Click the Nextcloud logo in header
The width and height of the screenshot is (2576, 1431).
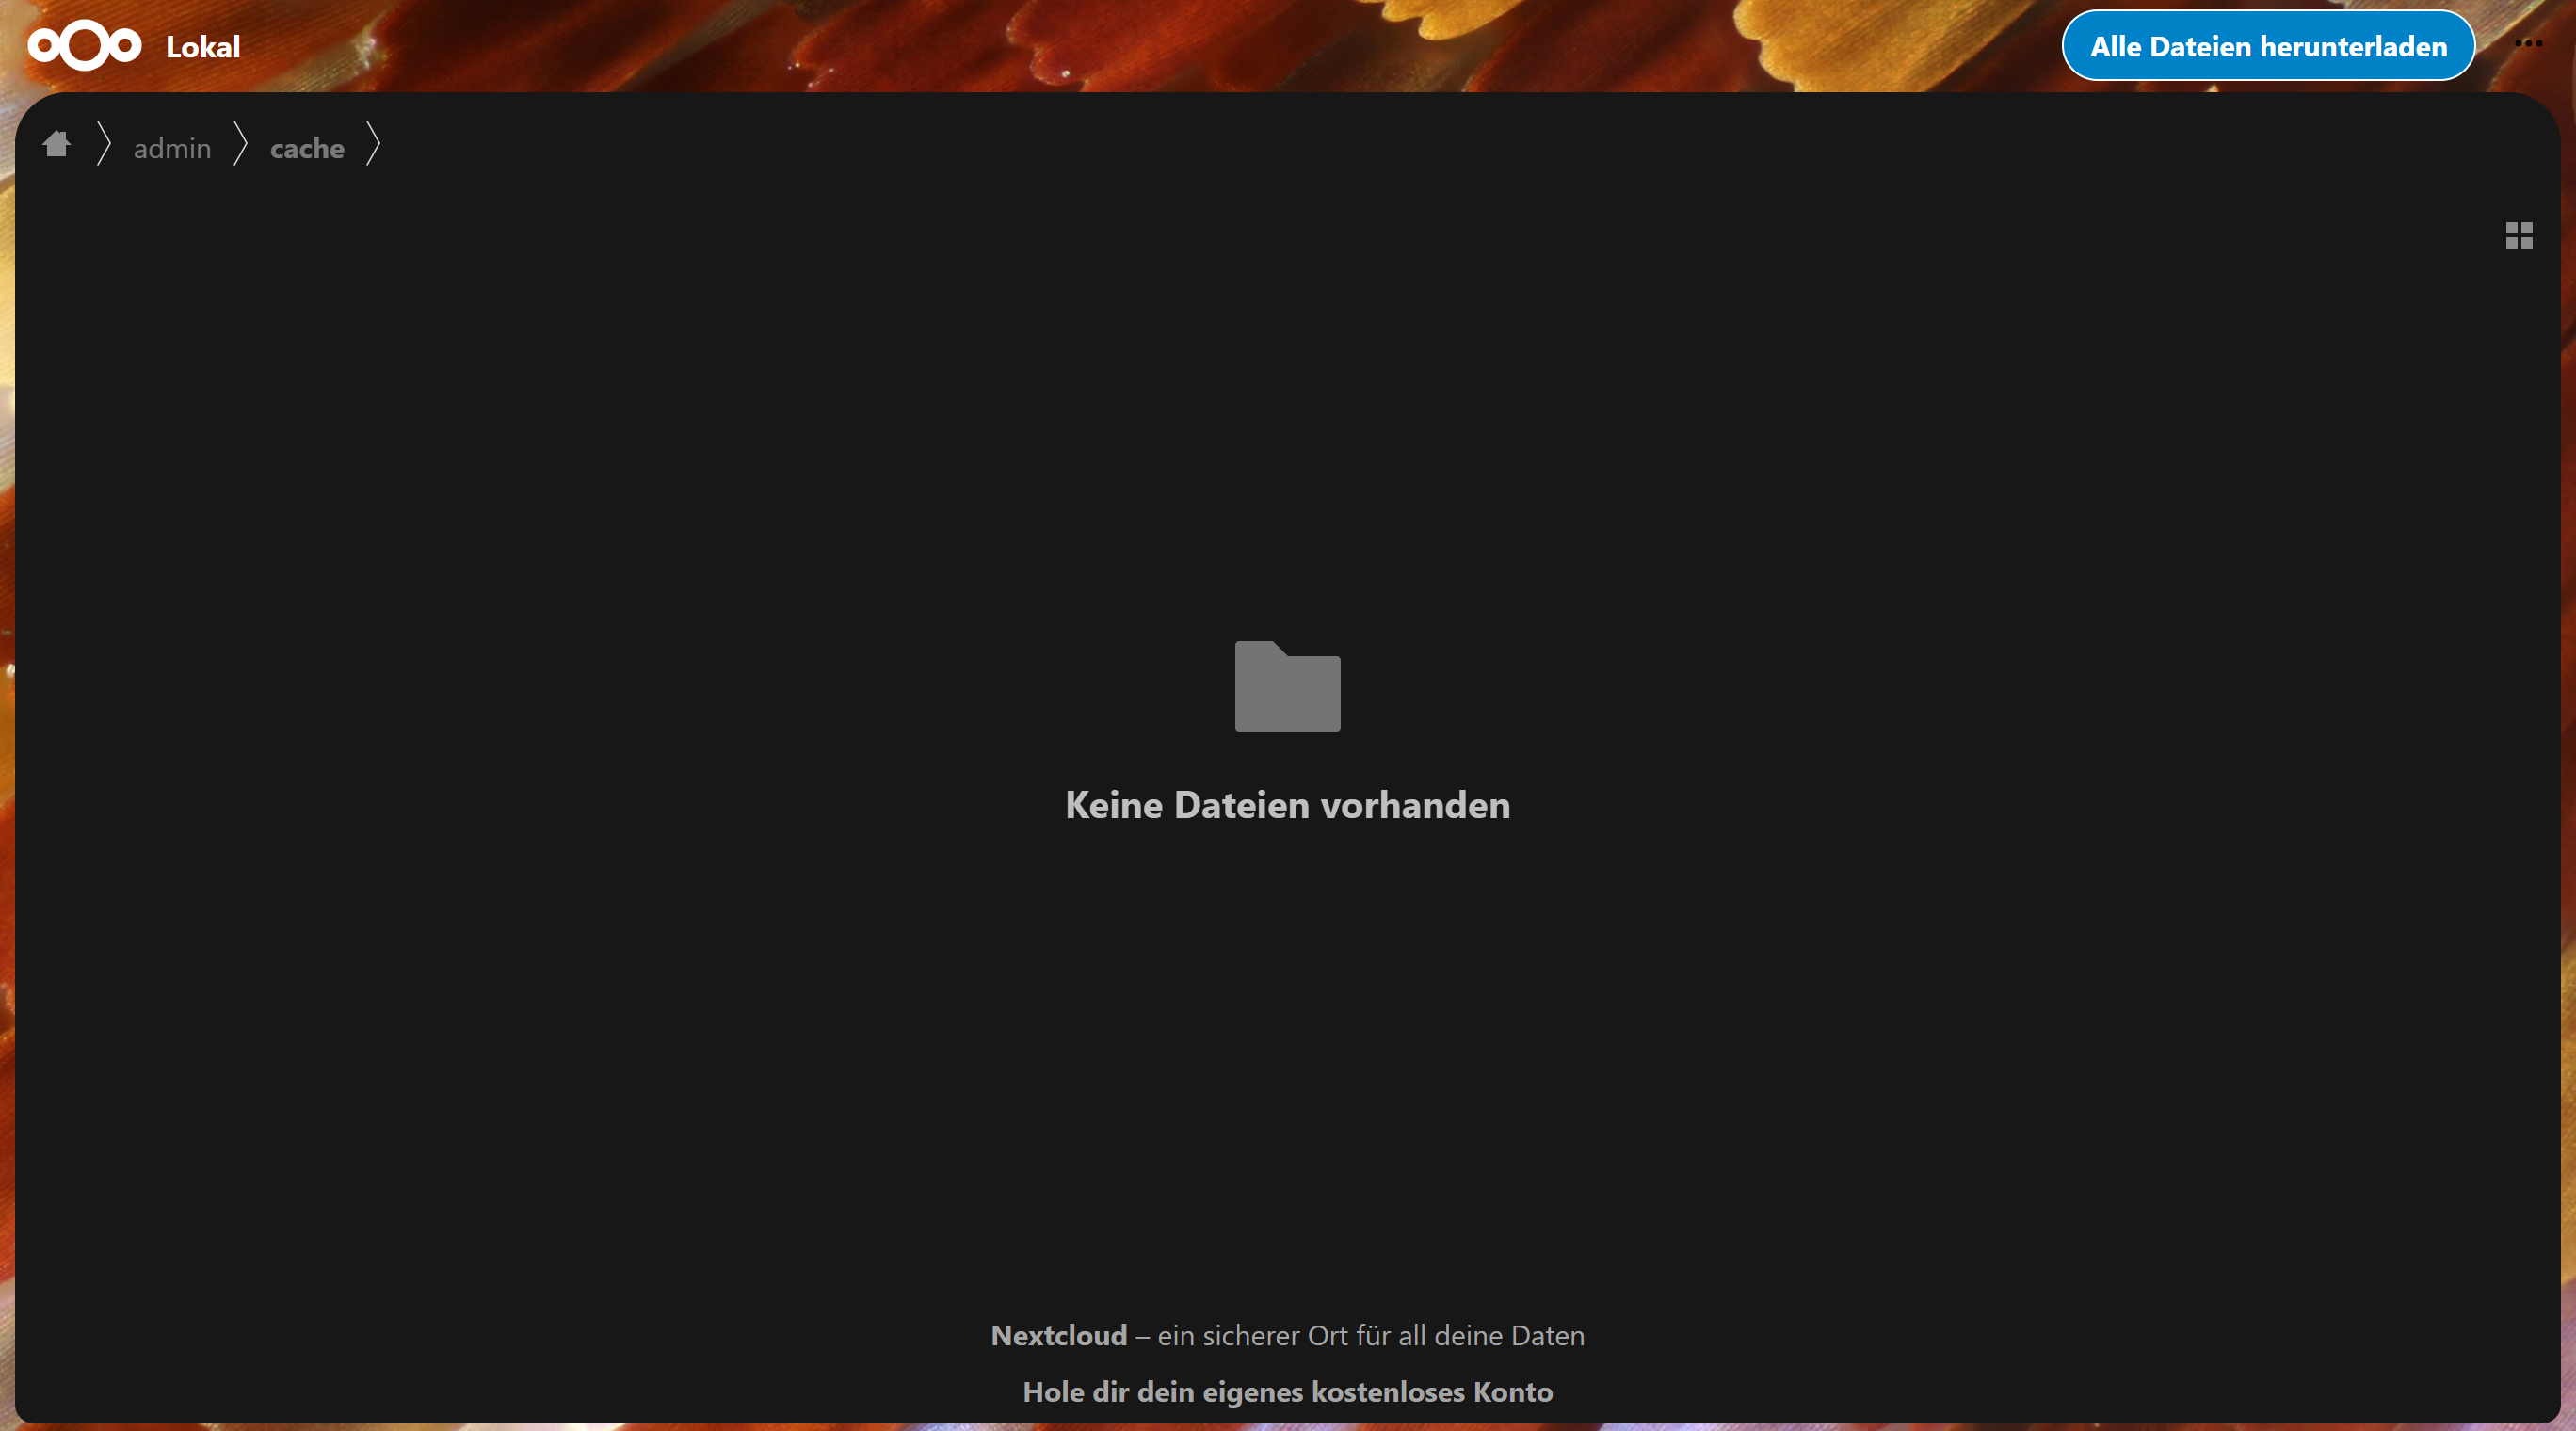pos(84,46)
